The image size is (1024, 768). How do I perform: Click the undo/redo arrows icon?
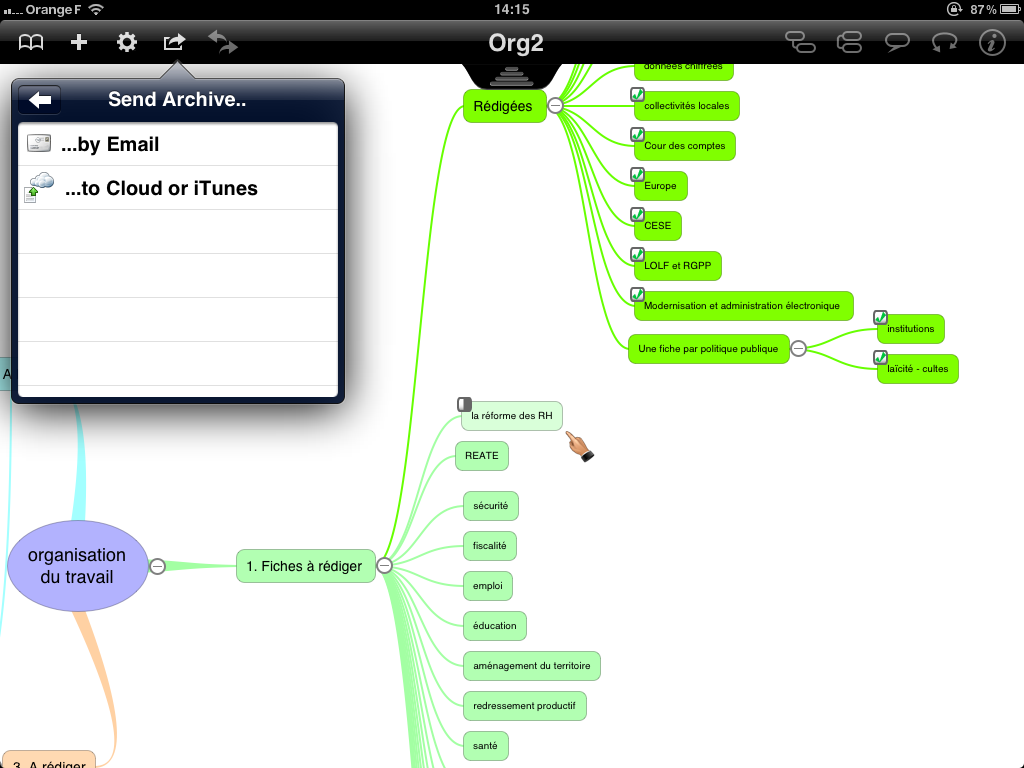tap(222, 42)
